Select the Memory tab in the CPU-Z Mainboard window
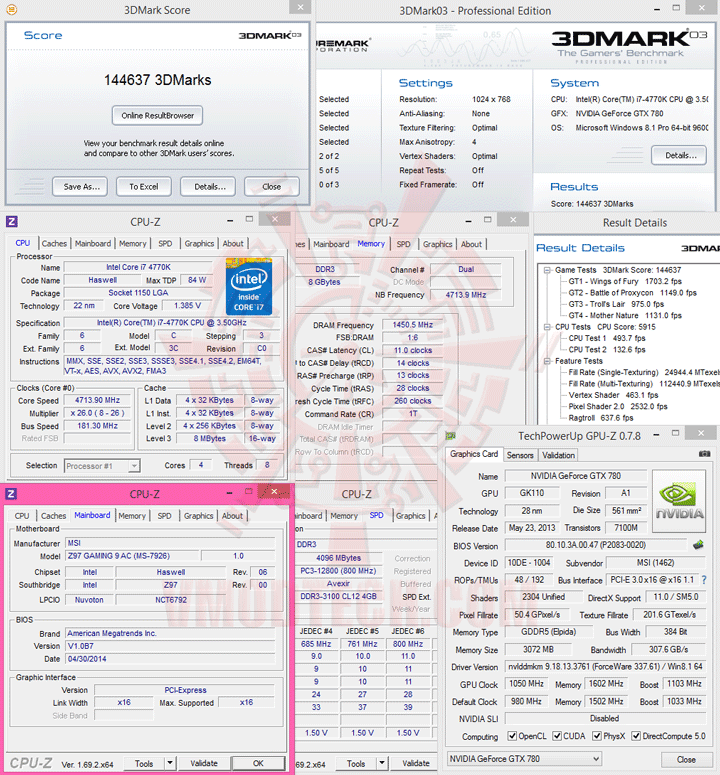The height and width of the screenshot is (775, 720). [x=132, y=516]
